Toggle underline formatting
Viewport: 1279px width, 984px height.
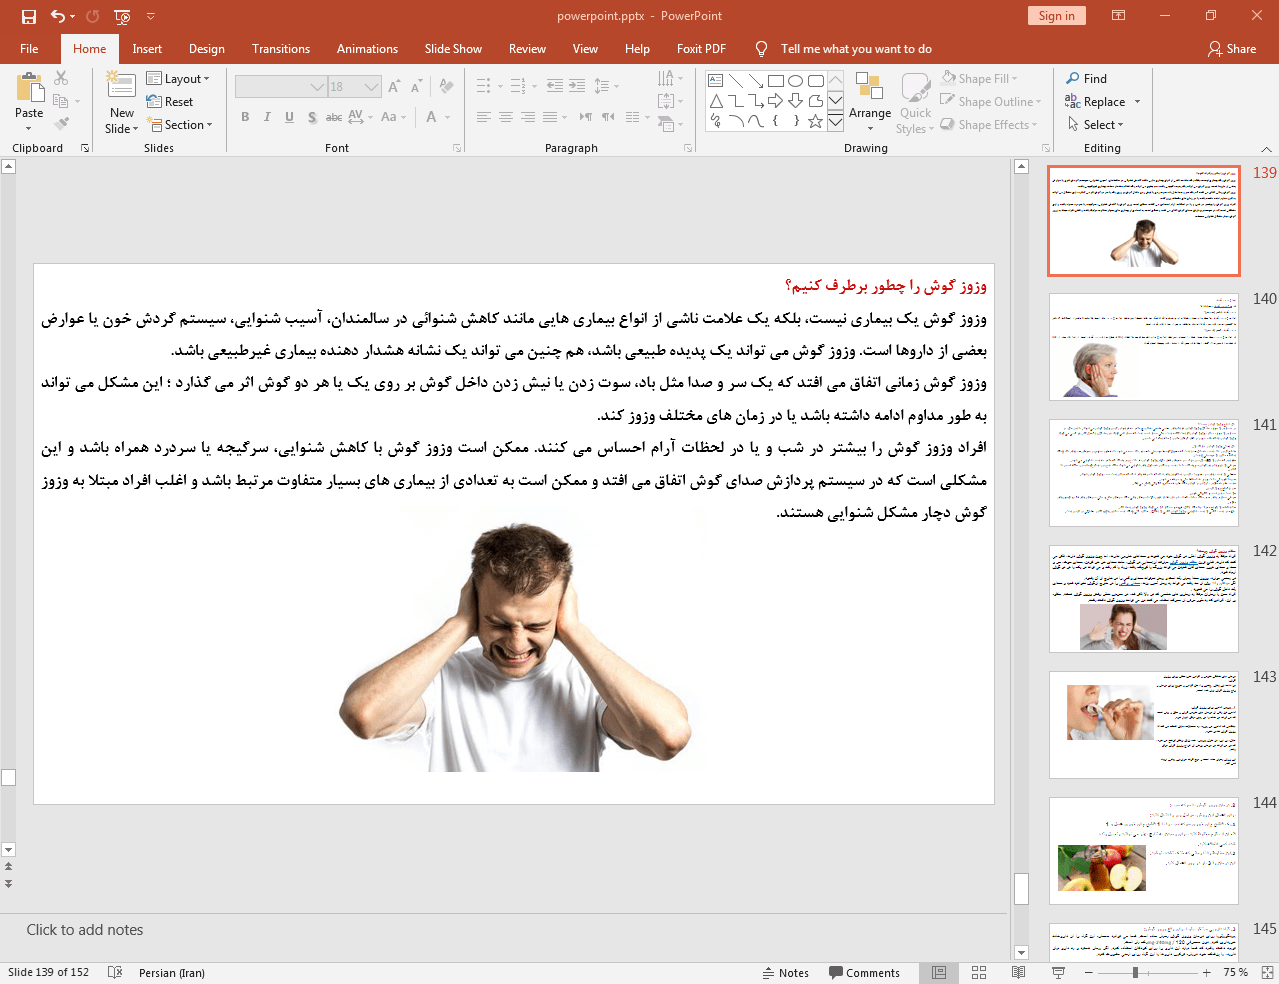(289, 117)
